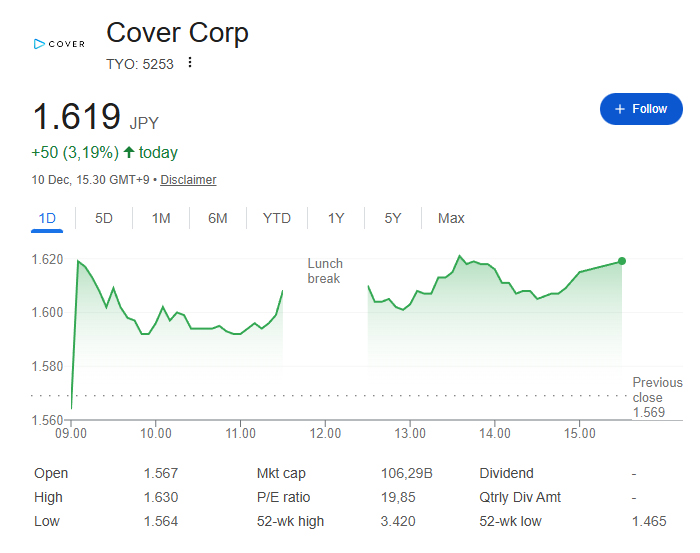Screen dimensions: 700x553
Task: Show the YTD chart range
Action: 276,218
